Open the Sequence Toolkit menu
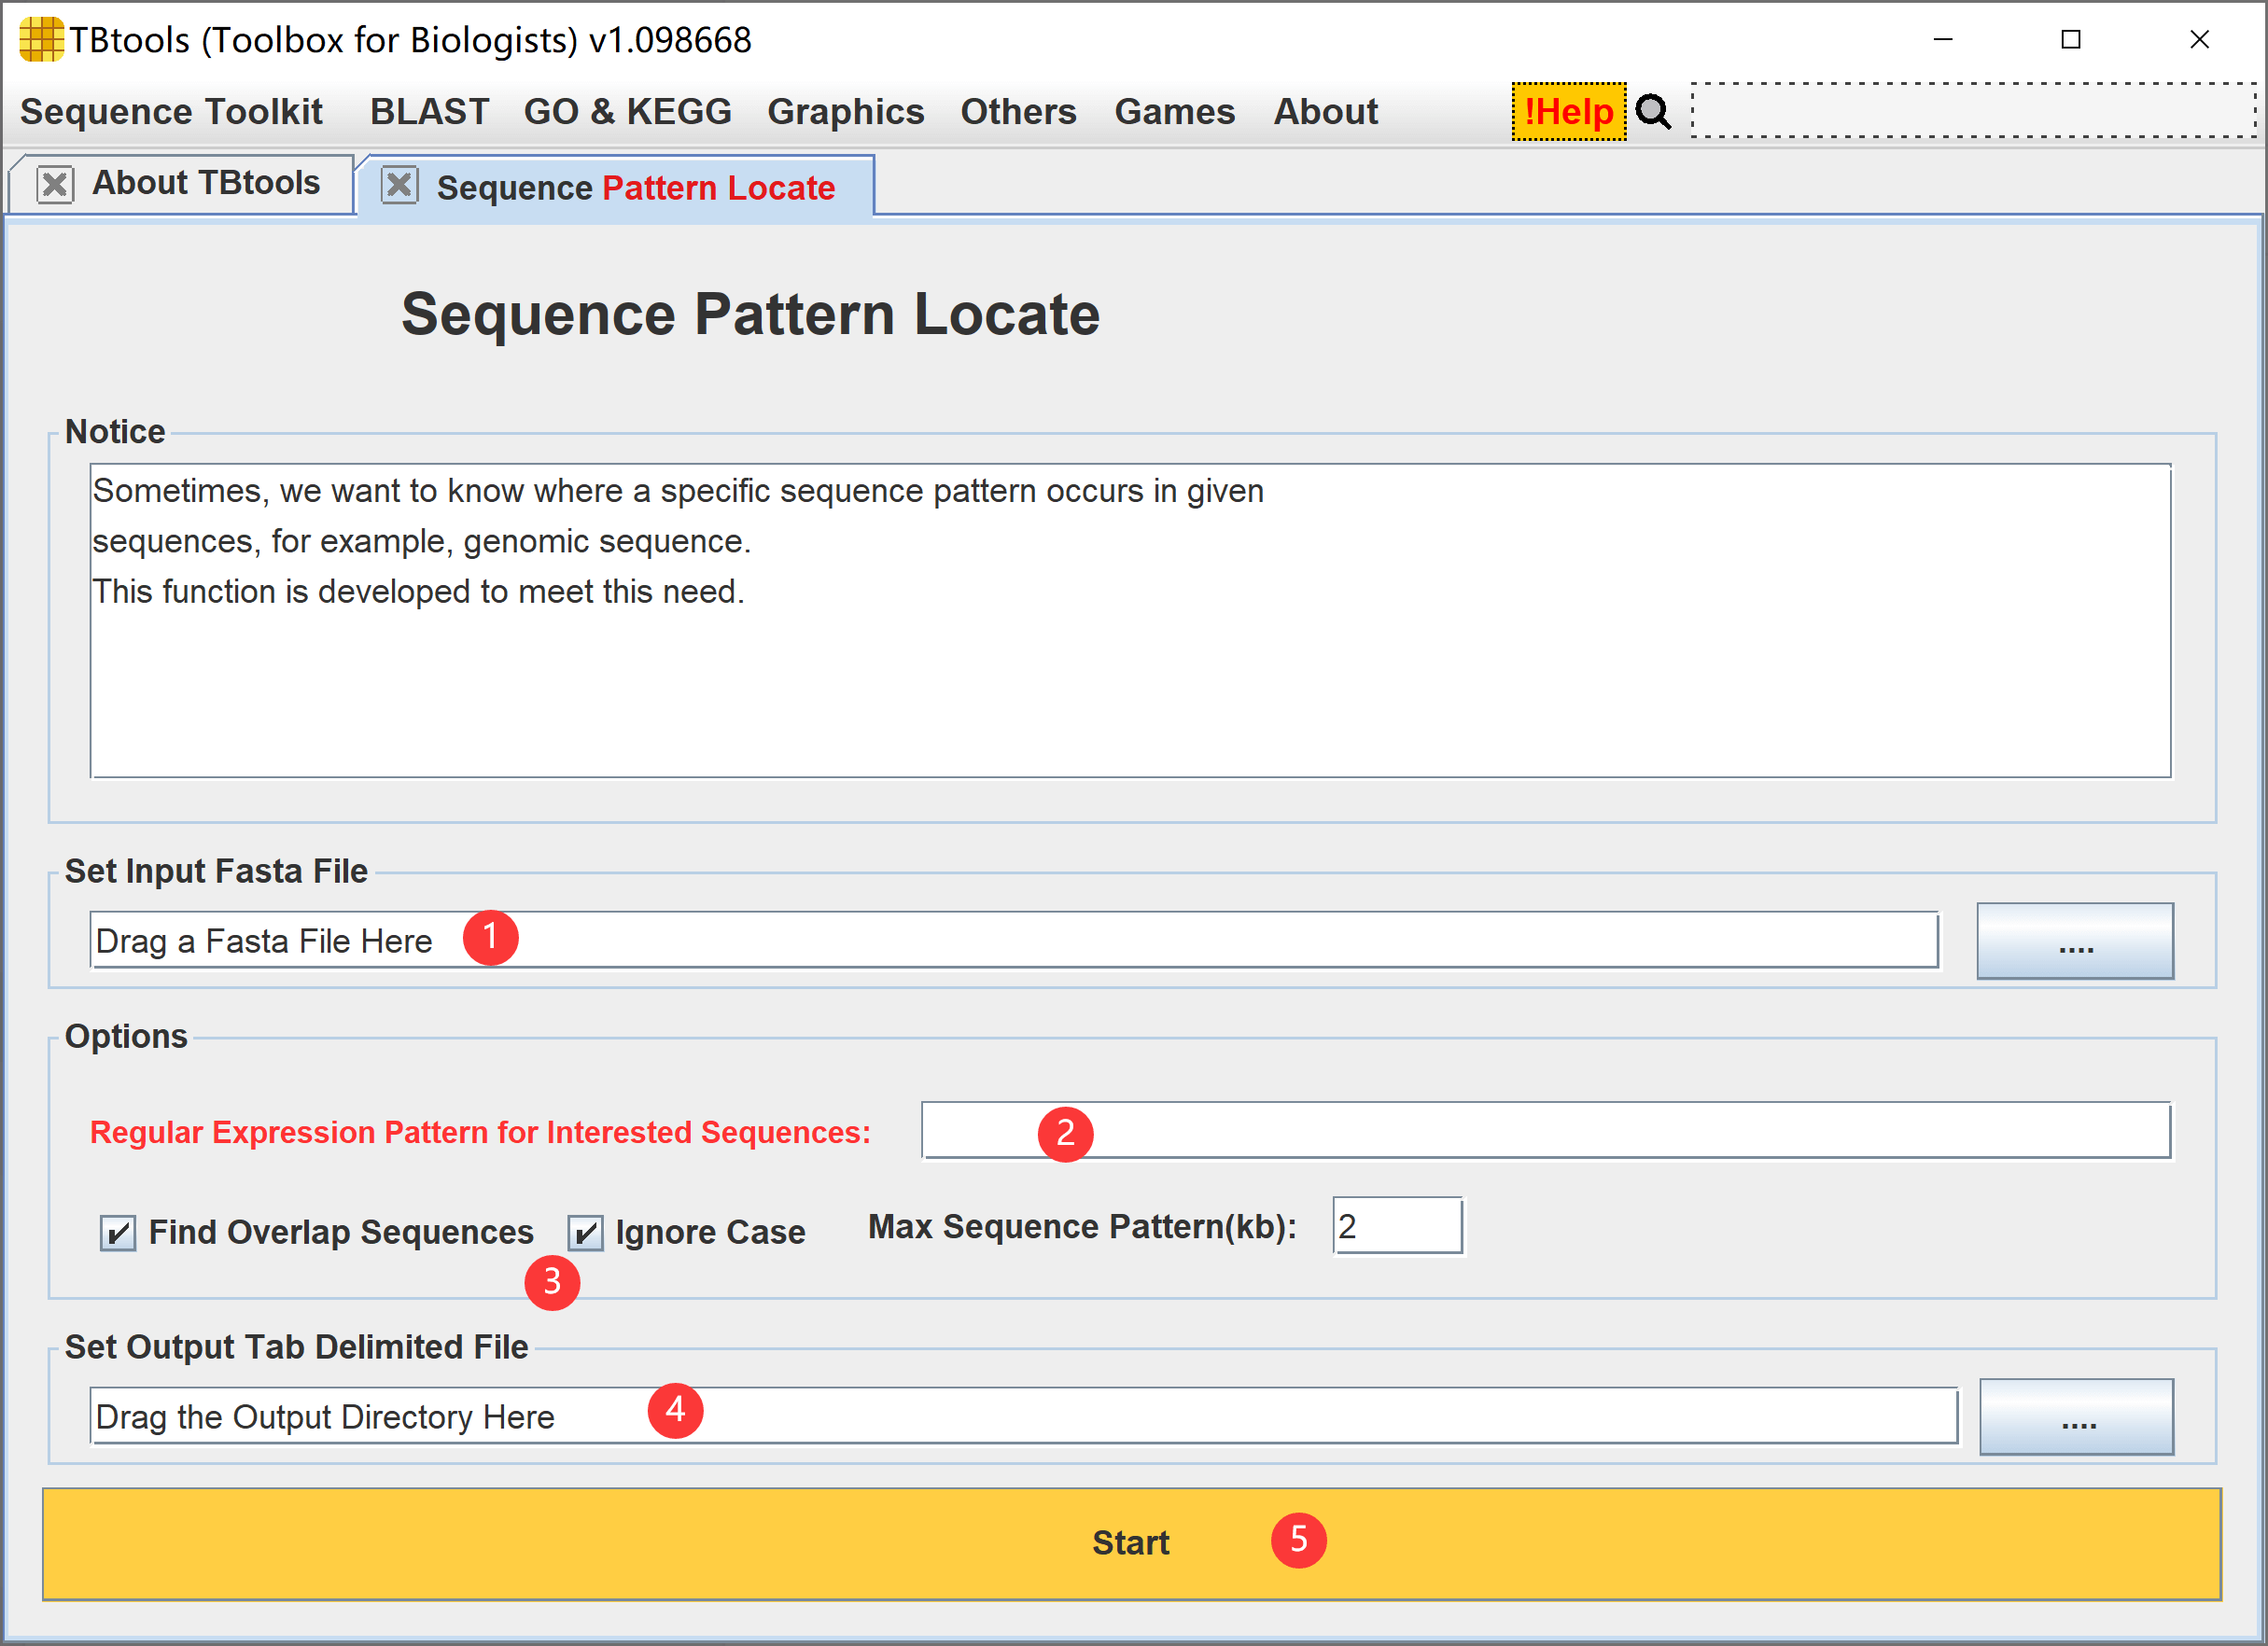The image size is (2268, 1646). coord(171,111)
